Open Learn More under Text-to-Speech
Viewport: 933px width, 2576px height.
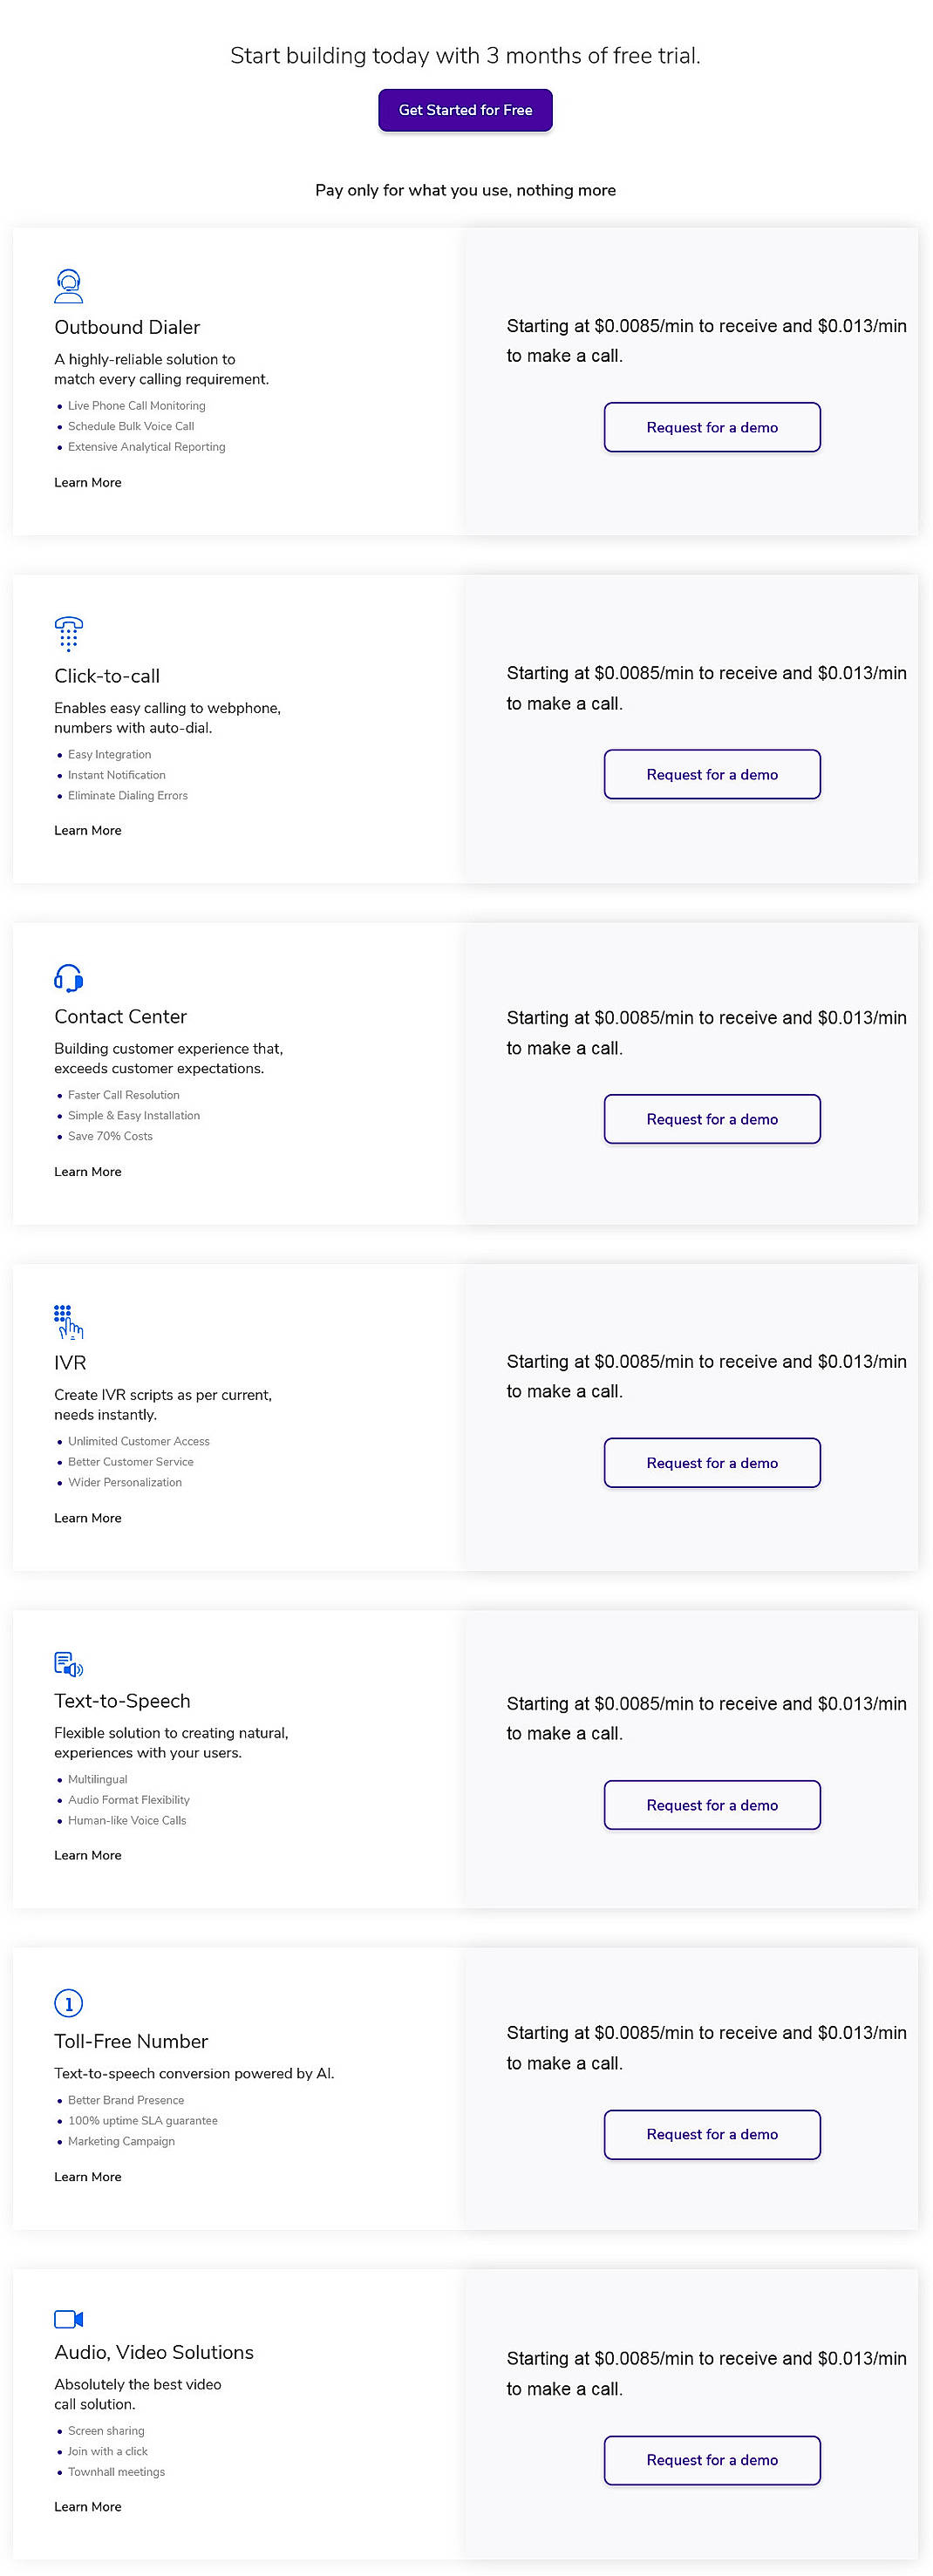point(88,1855)
